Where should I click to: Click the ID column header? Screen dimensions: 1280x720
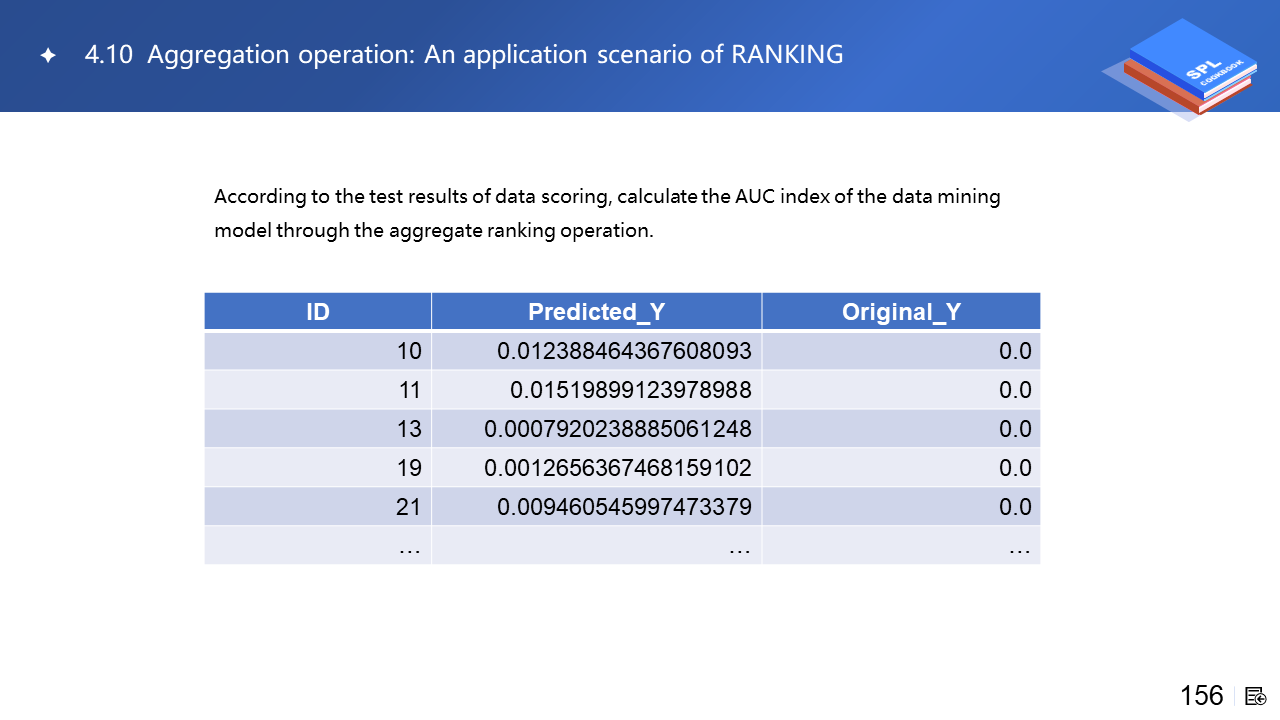[x=318, y=312]
